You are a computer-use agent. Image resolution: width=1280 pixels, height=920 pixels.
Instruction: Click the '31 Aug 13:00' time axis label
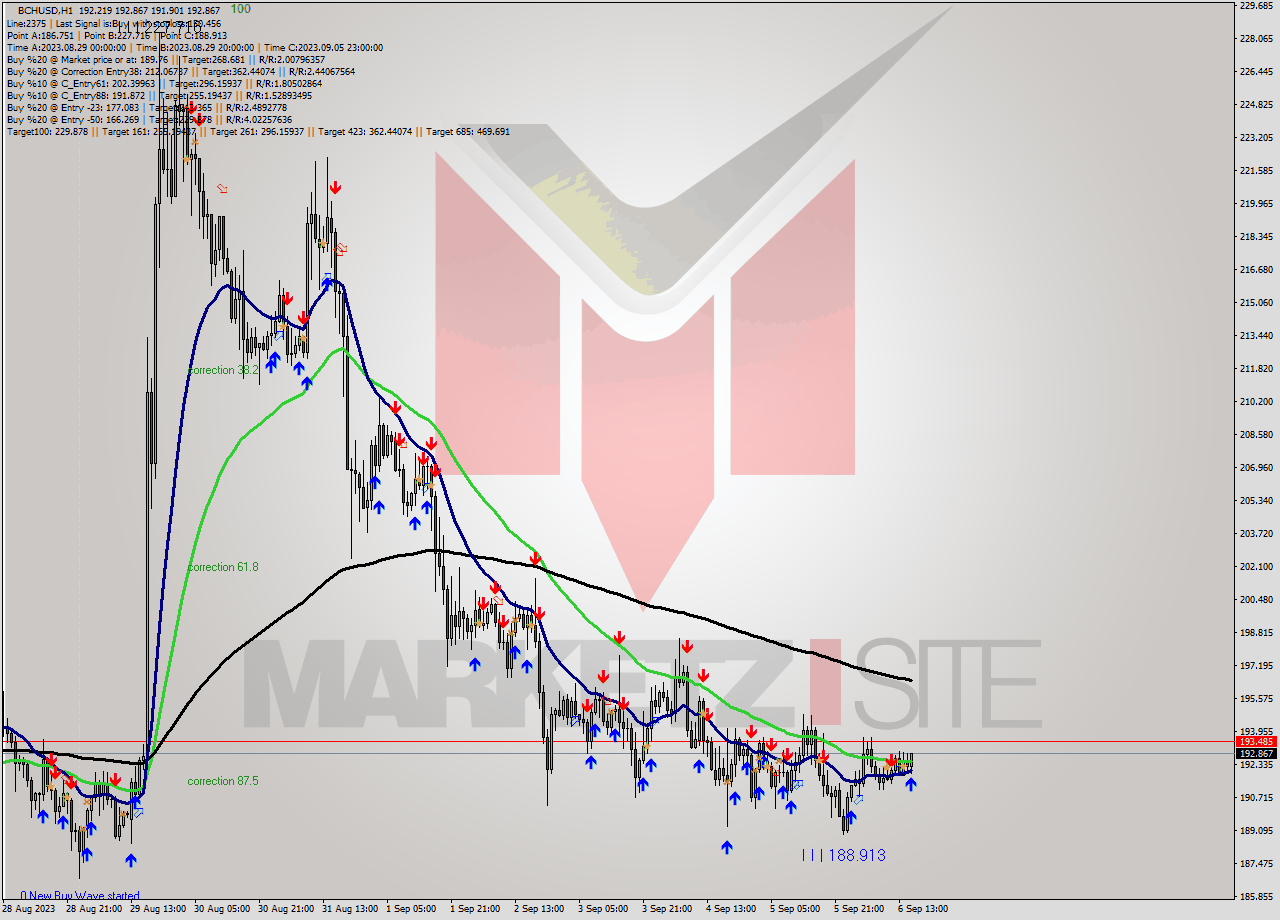(x=351, y=909)
